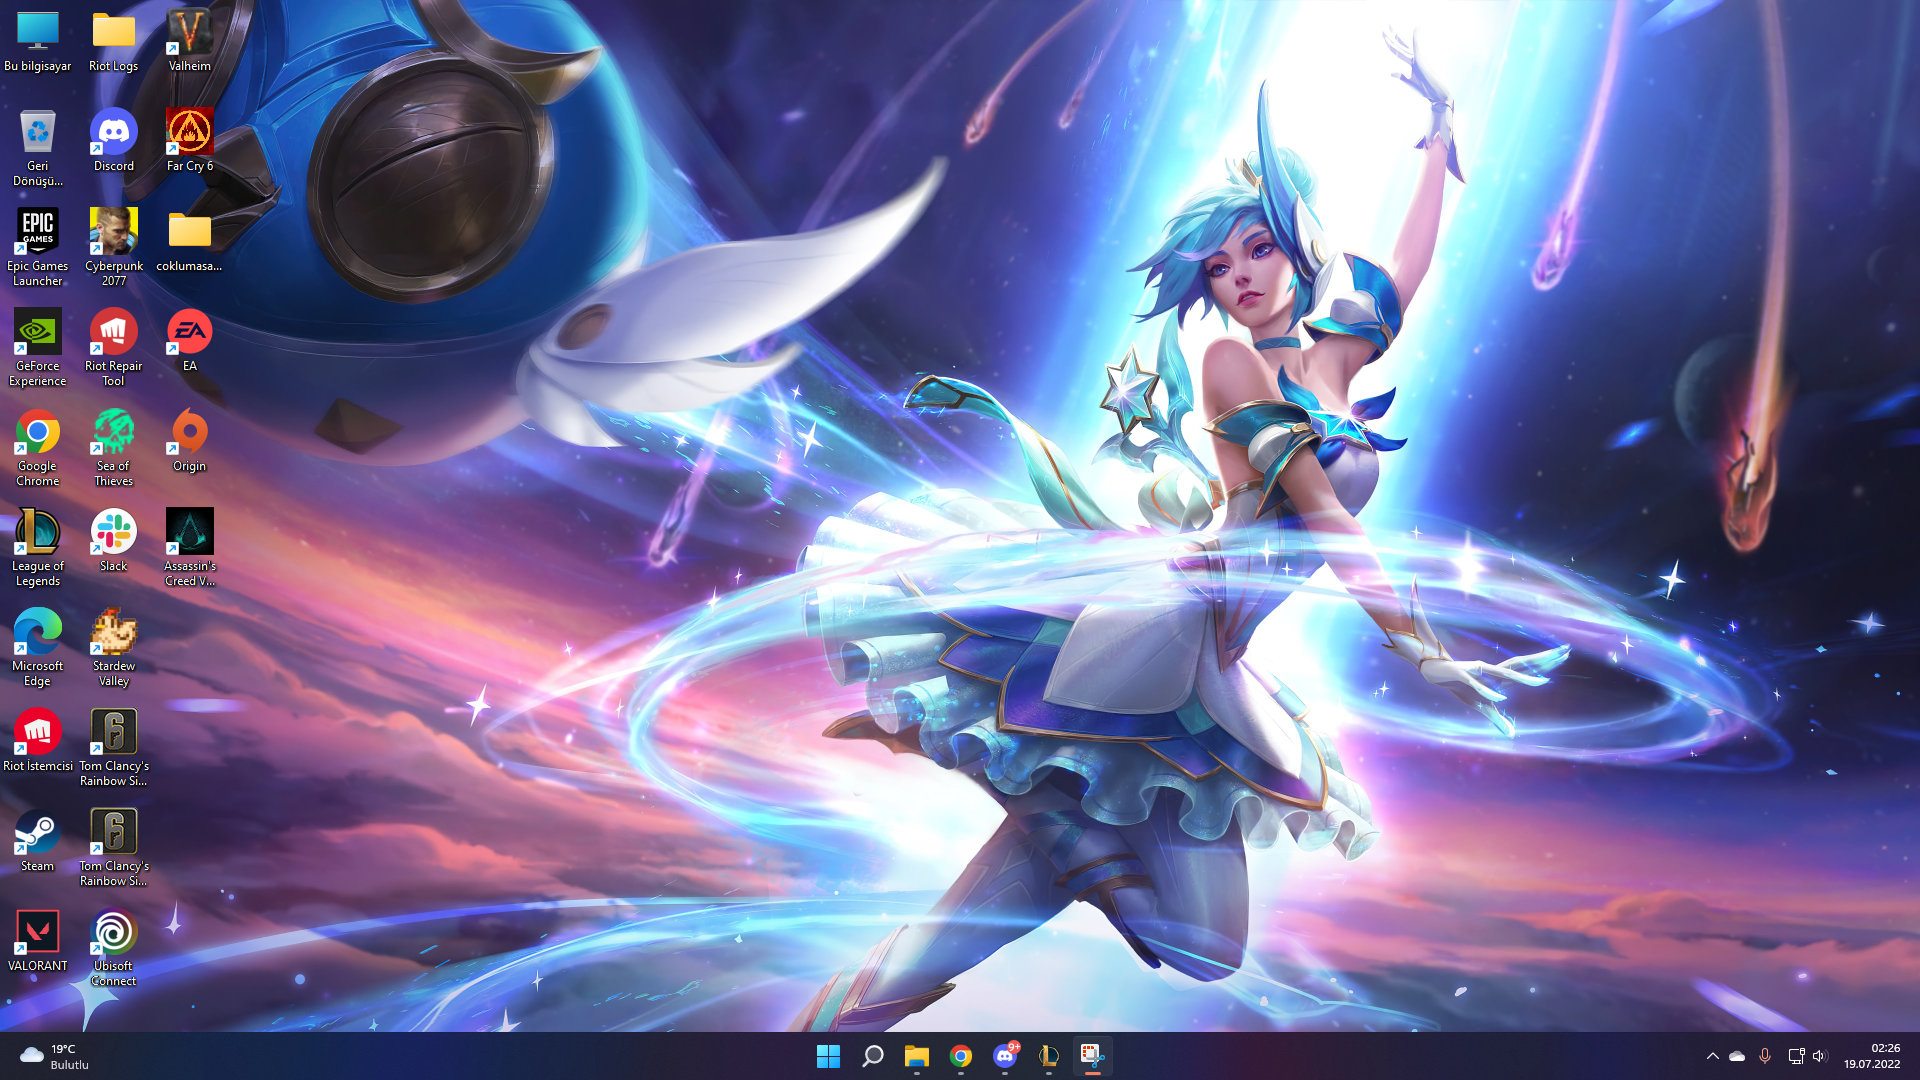Launch League of Legends desktop shortcut
The width and height of the screenshot is (1920, 1080).
coord(38,548)
